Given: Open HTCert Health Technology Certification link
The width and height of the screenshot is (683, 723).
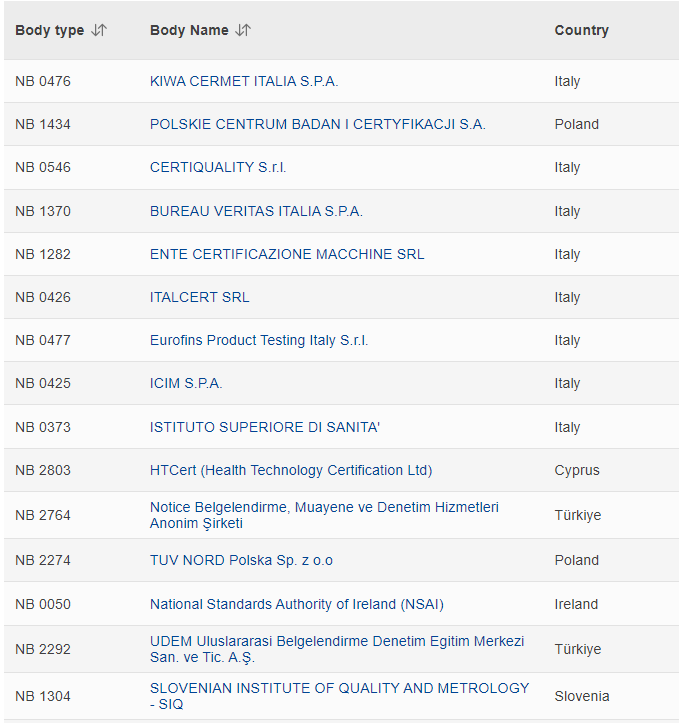Looking at the screenshot, I should [291, 470].
